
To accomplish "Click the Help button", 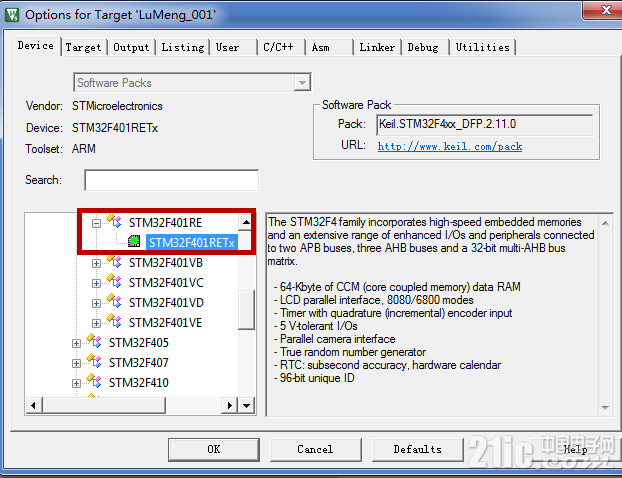I will click(x=575, y=449).
